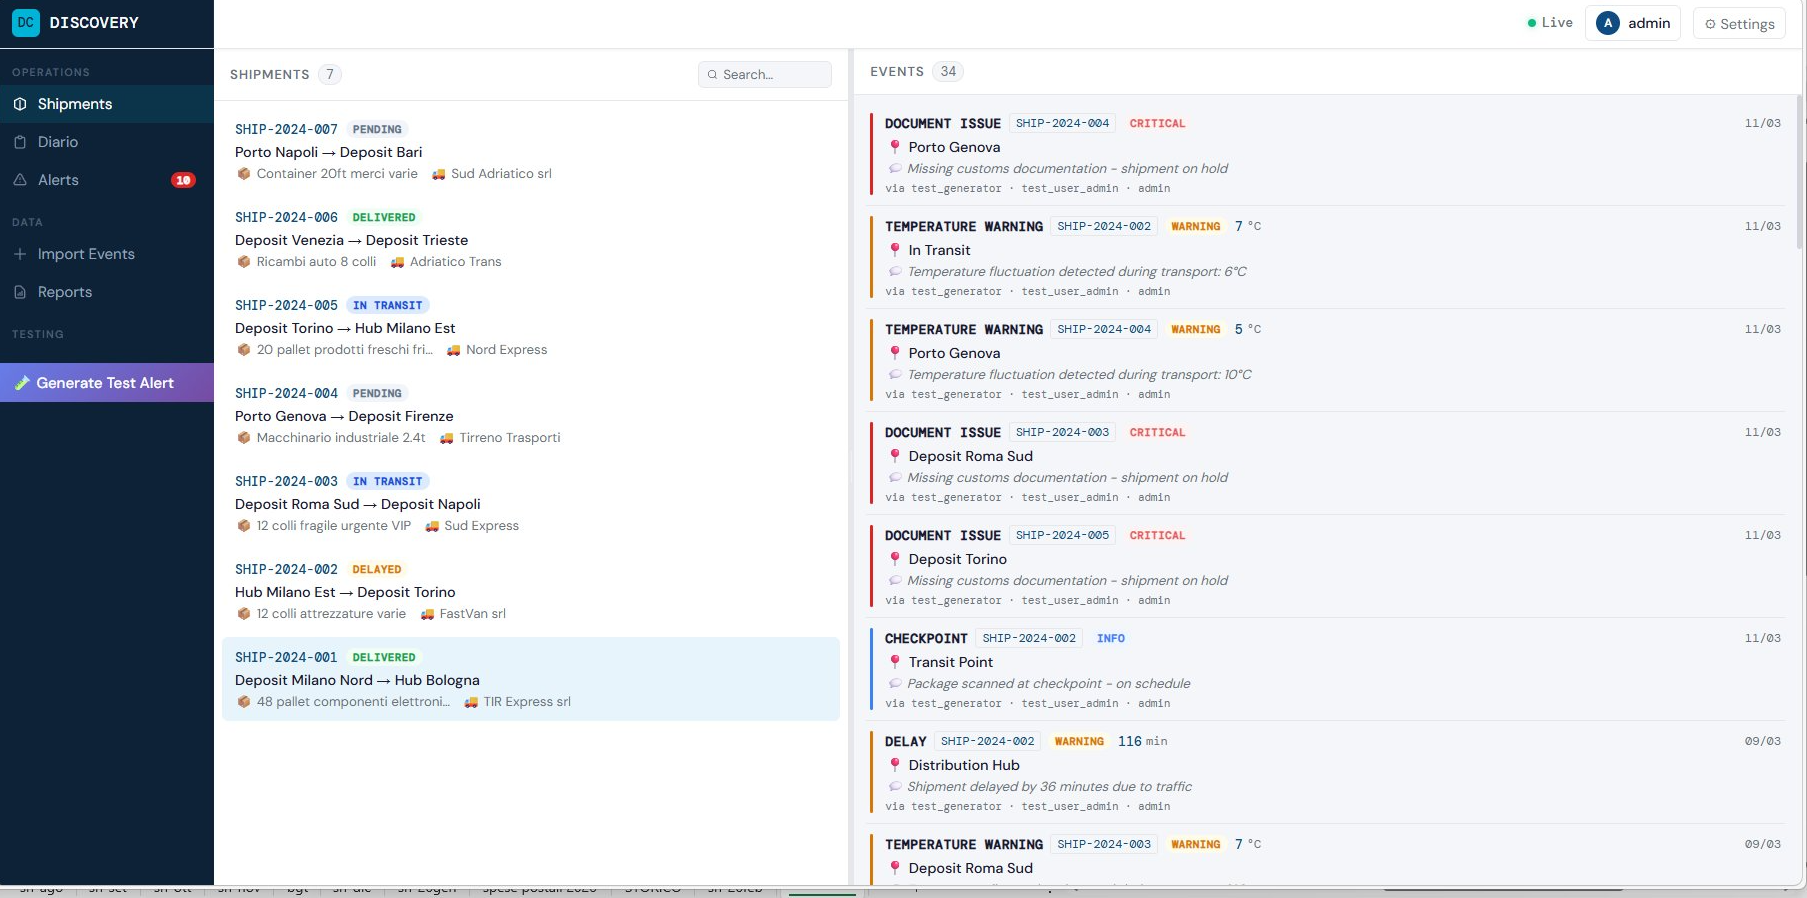Open Import Events in the sidebar

[x=107, y=254]
